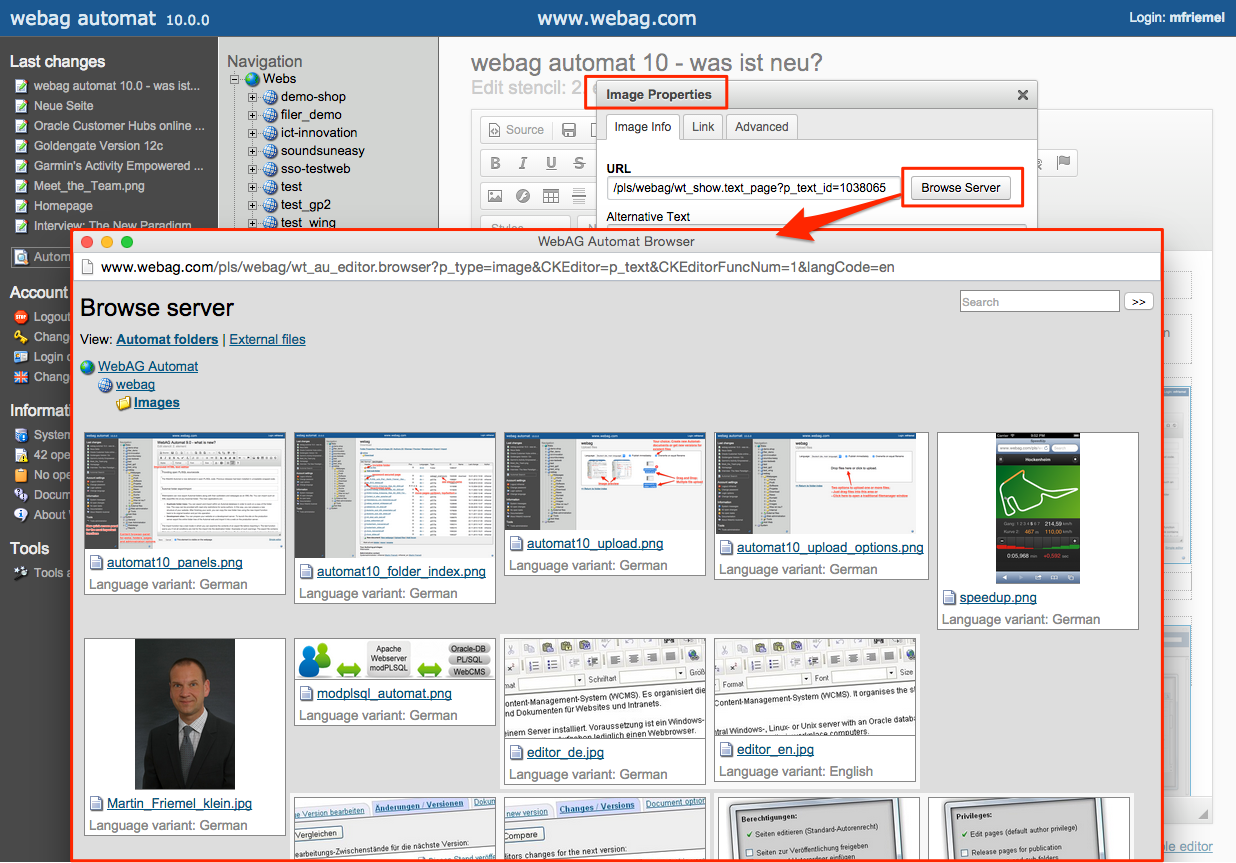Screen dimensions: 1236x863
Task: Apply underline with the U icon
Action: click(551, 163)
